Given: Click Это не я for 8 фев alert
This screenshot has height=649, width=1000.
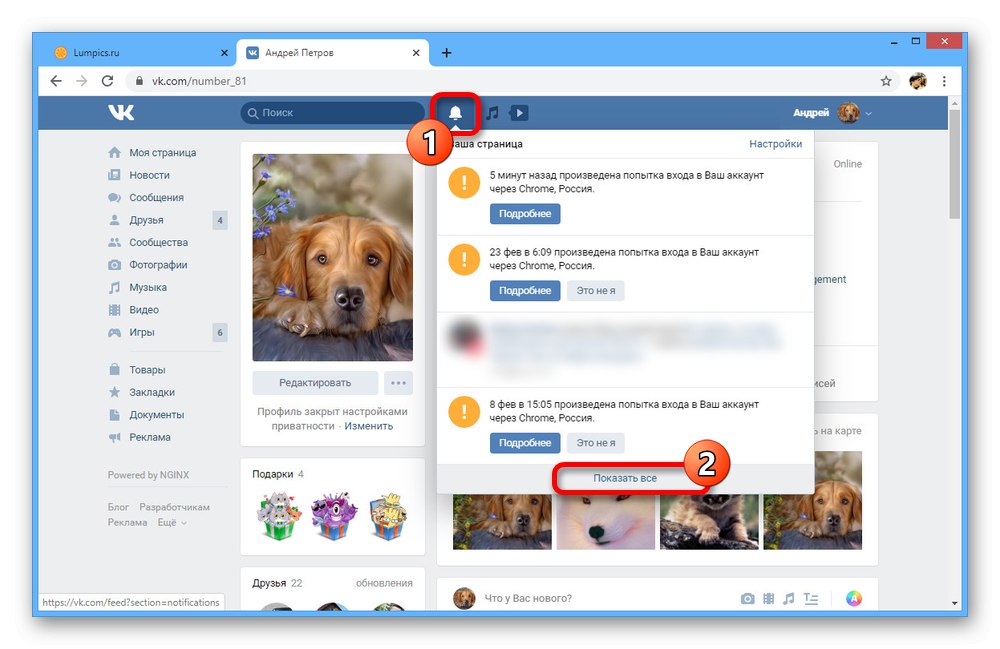Looking at the screenshot, I should point(596,443).
